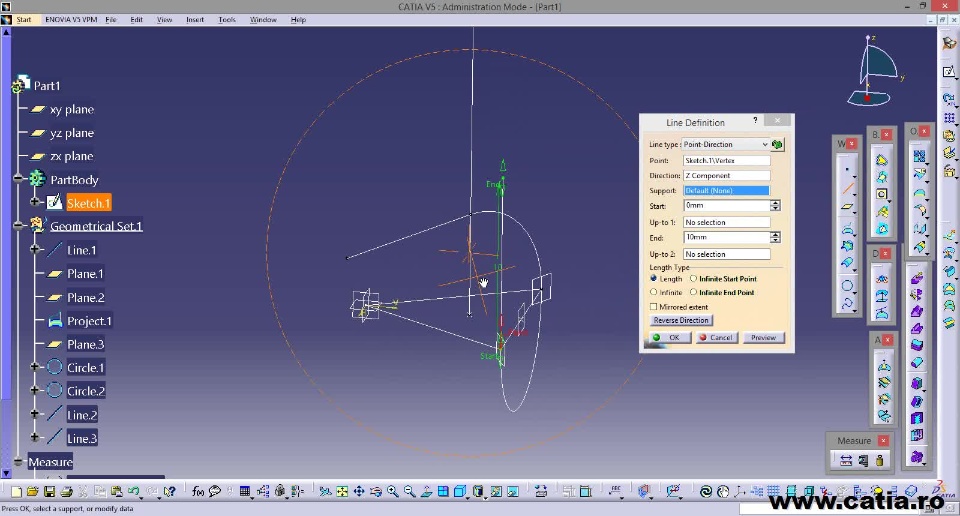The width and height of the screenshot is (960, 516).
Task: Select the Infinite Start Point option
Action: click(694, 279)
